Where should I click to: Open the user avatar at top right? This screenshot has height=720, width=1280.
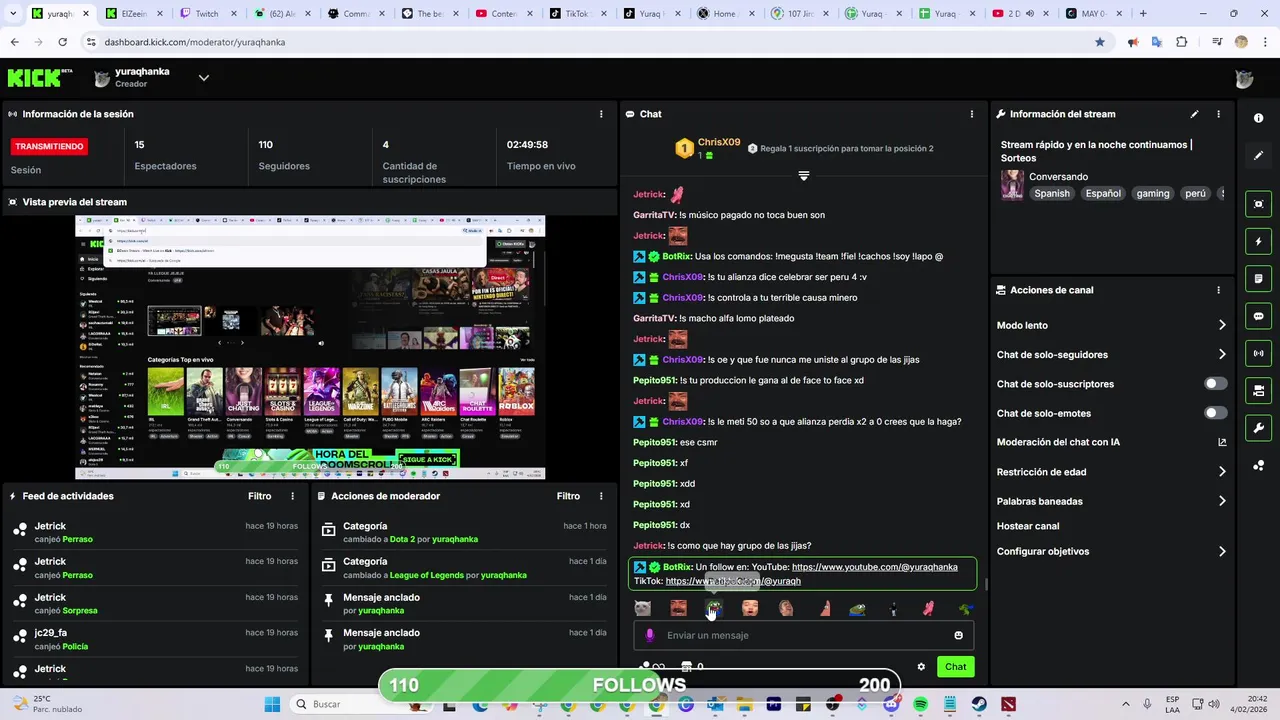1244,80
